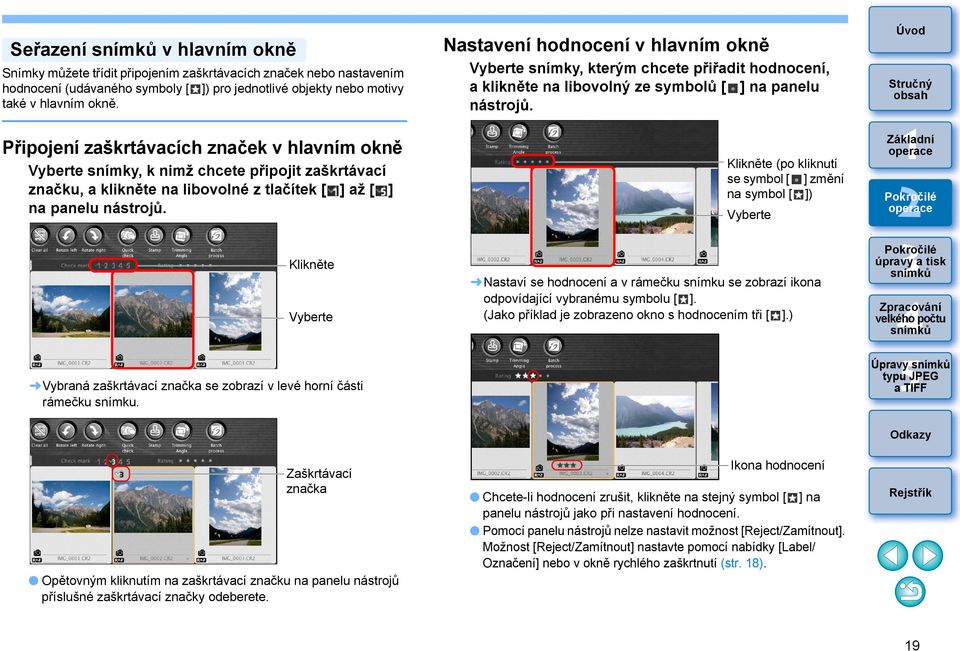
Task: Click the 'Nastavení hodnocení v hlavním okně' heading
Action: click(x=606, y=45)
